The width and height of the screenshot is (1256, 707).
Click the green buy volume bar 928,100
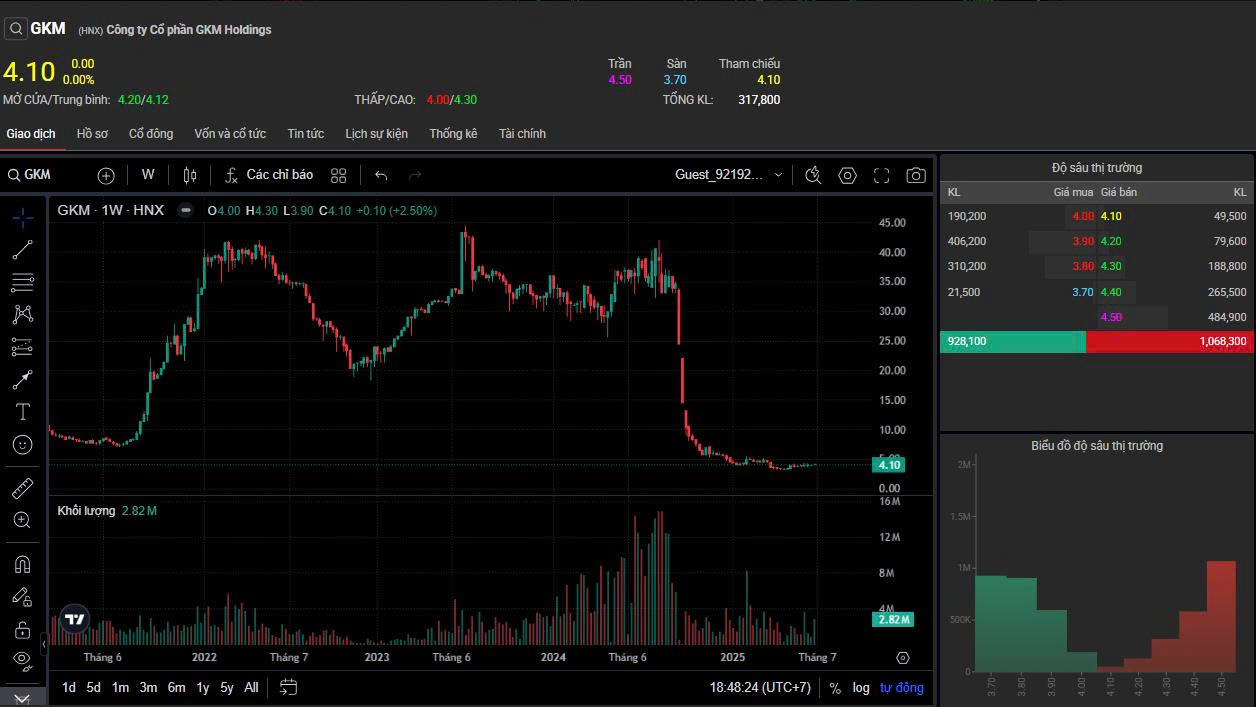coord(1013,342)
